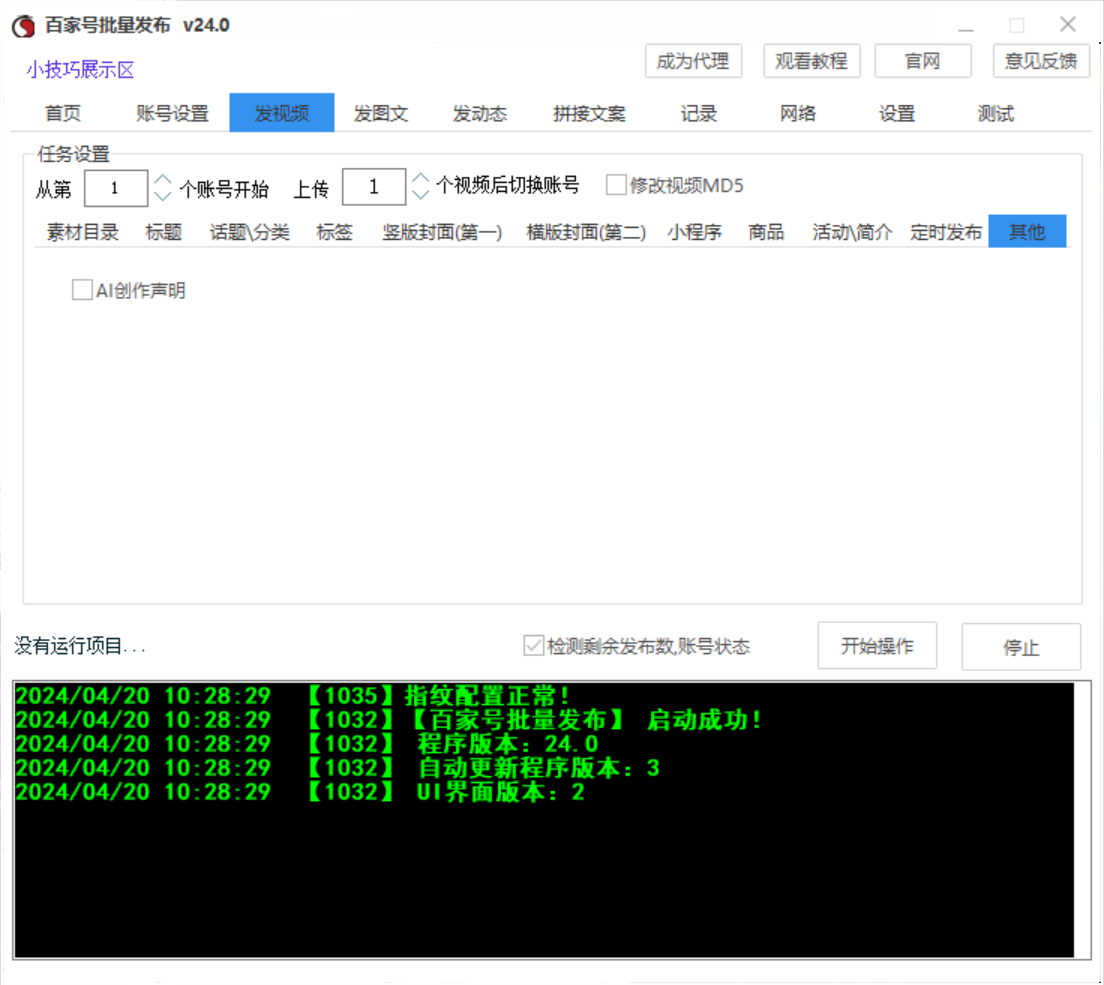This screenshot has width=1104, height=985.
Task: Open the 设置 tab
Action: pyautogui.click(x=896, y=113)
